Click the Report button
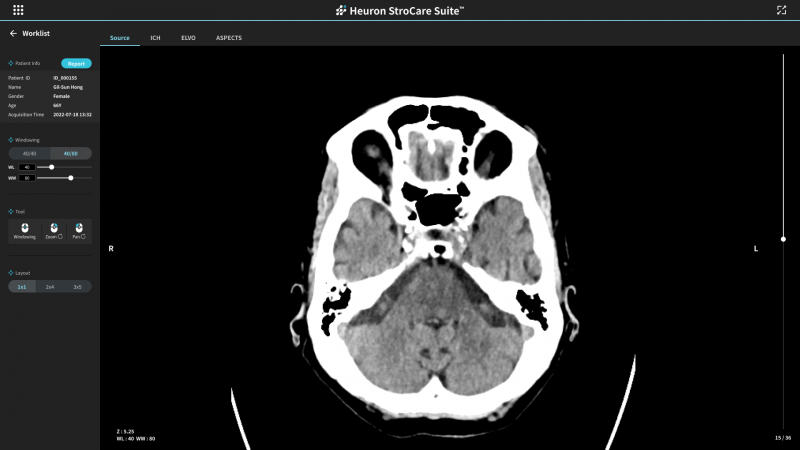800x450 pixels. pos(76,63)
